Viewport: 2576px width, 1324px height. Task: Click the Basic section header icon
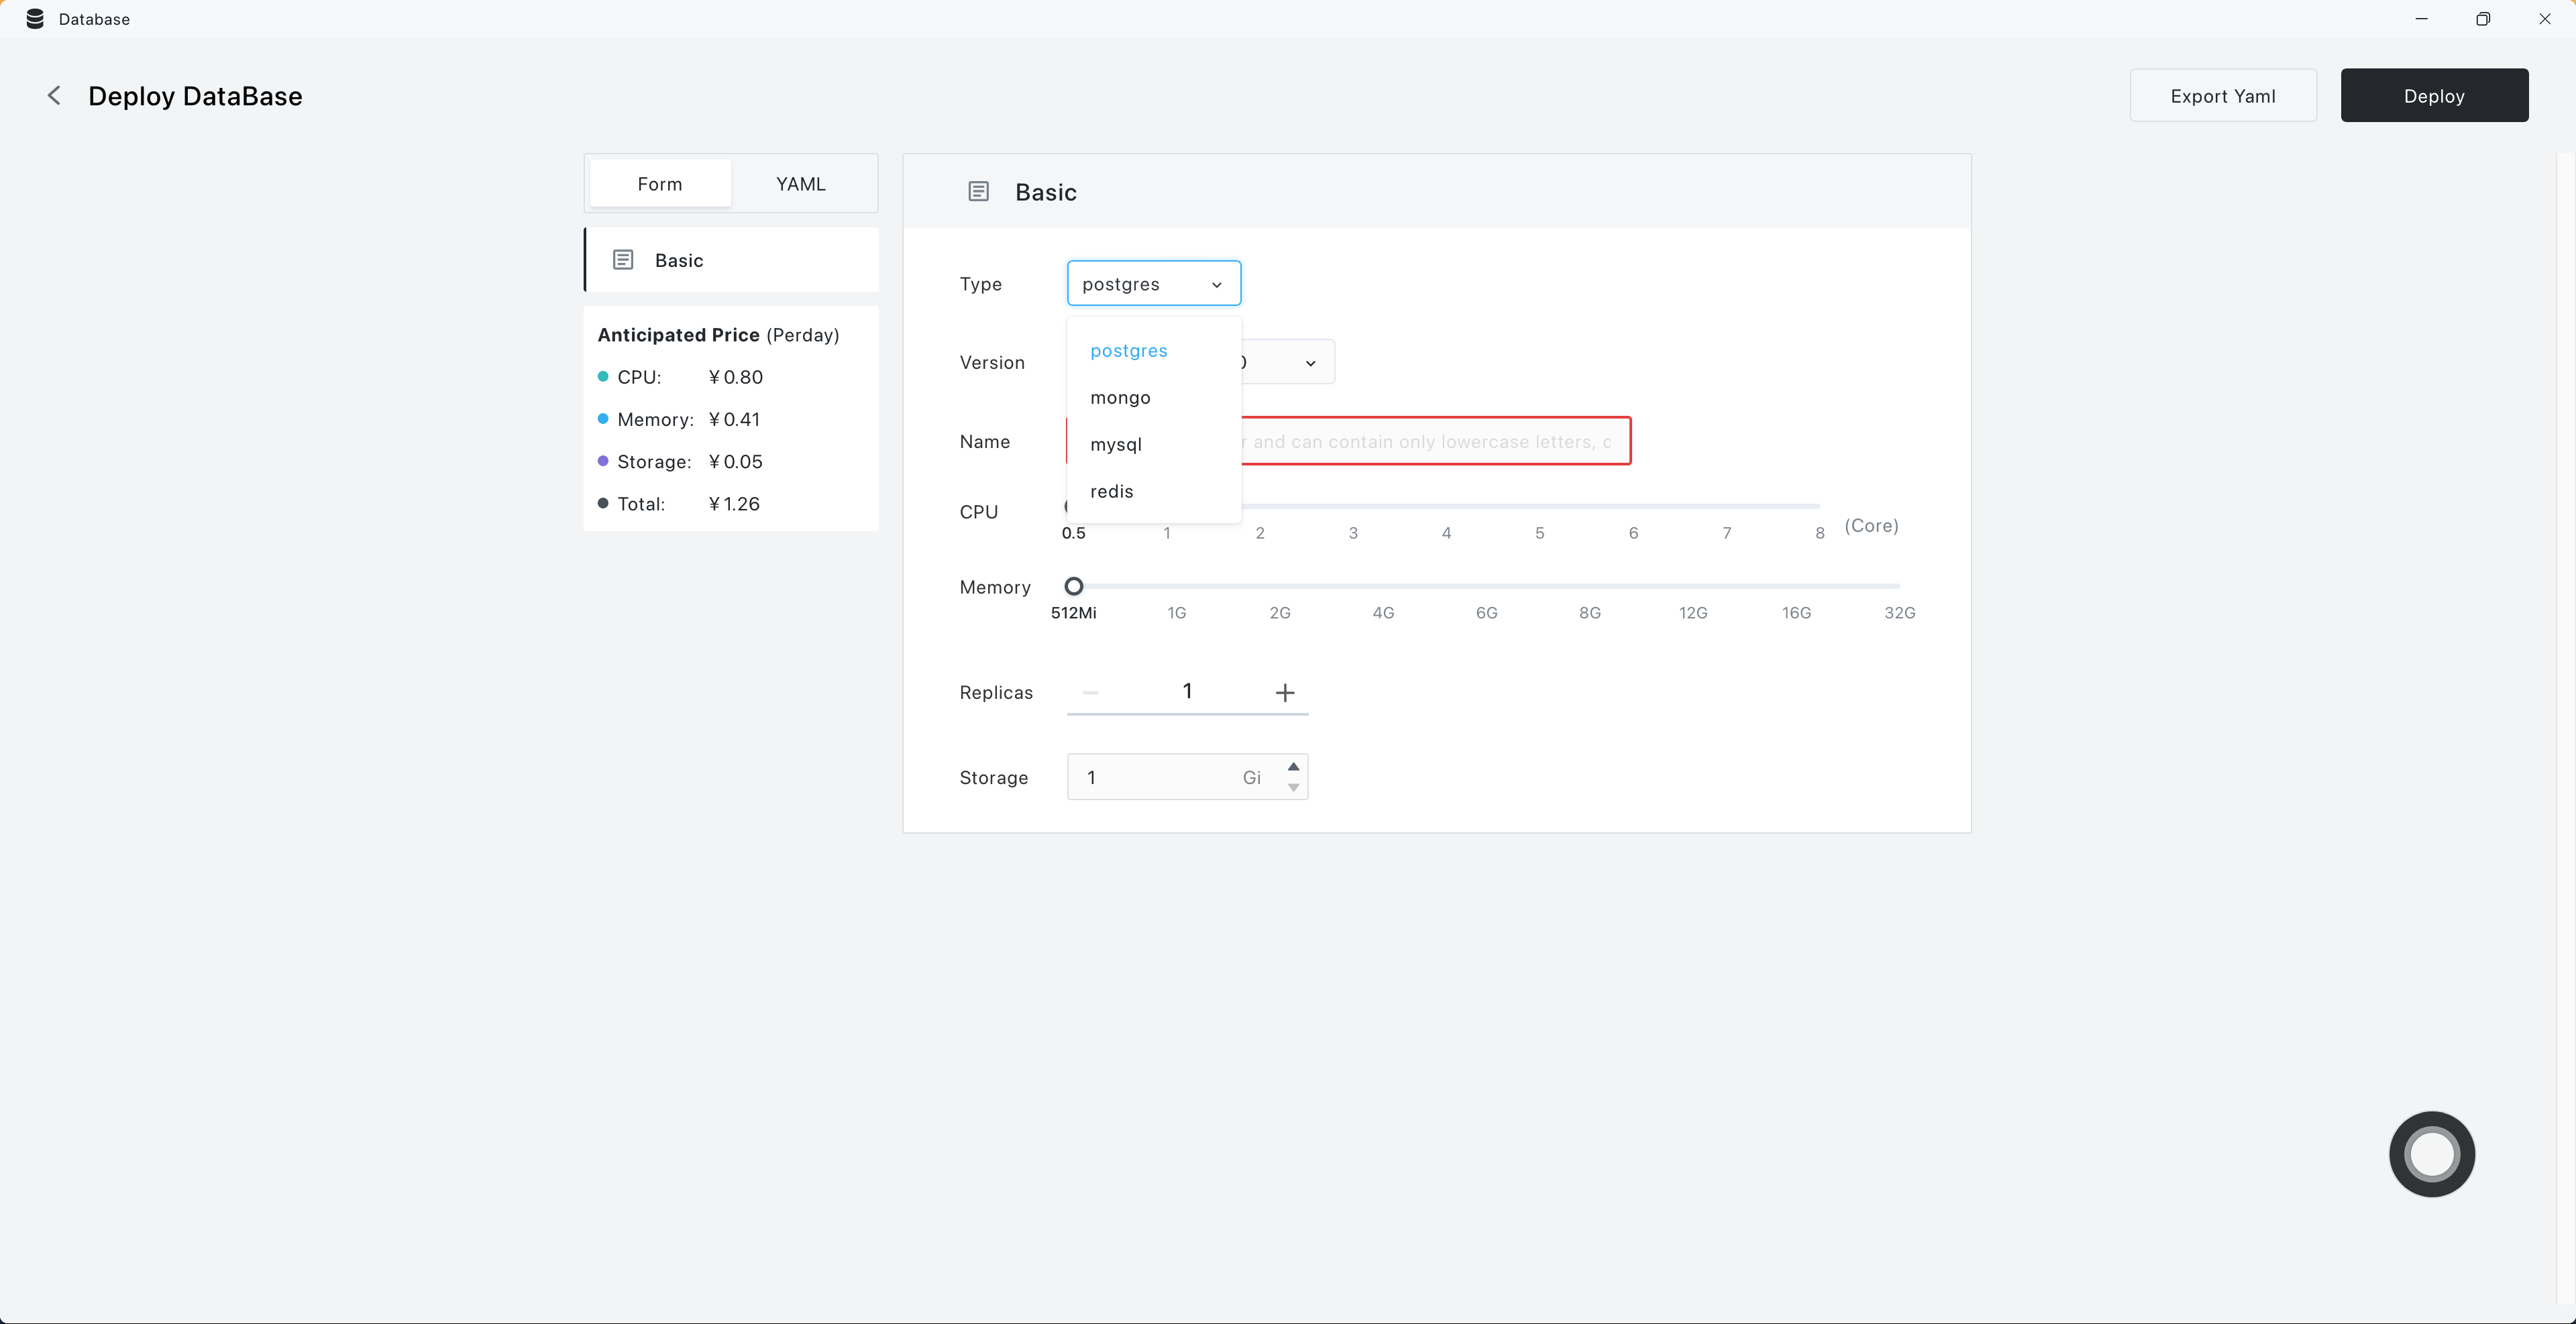[x=978, y=191]
